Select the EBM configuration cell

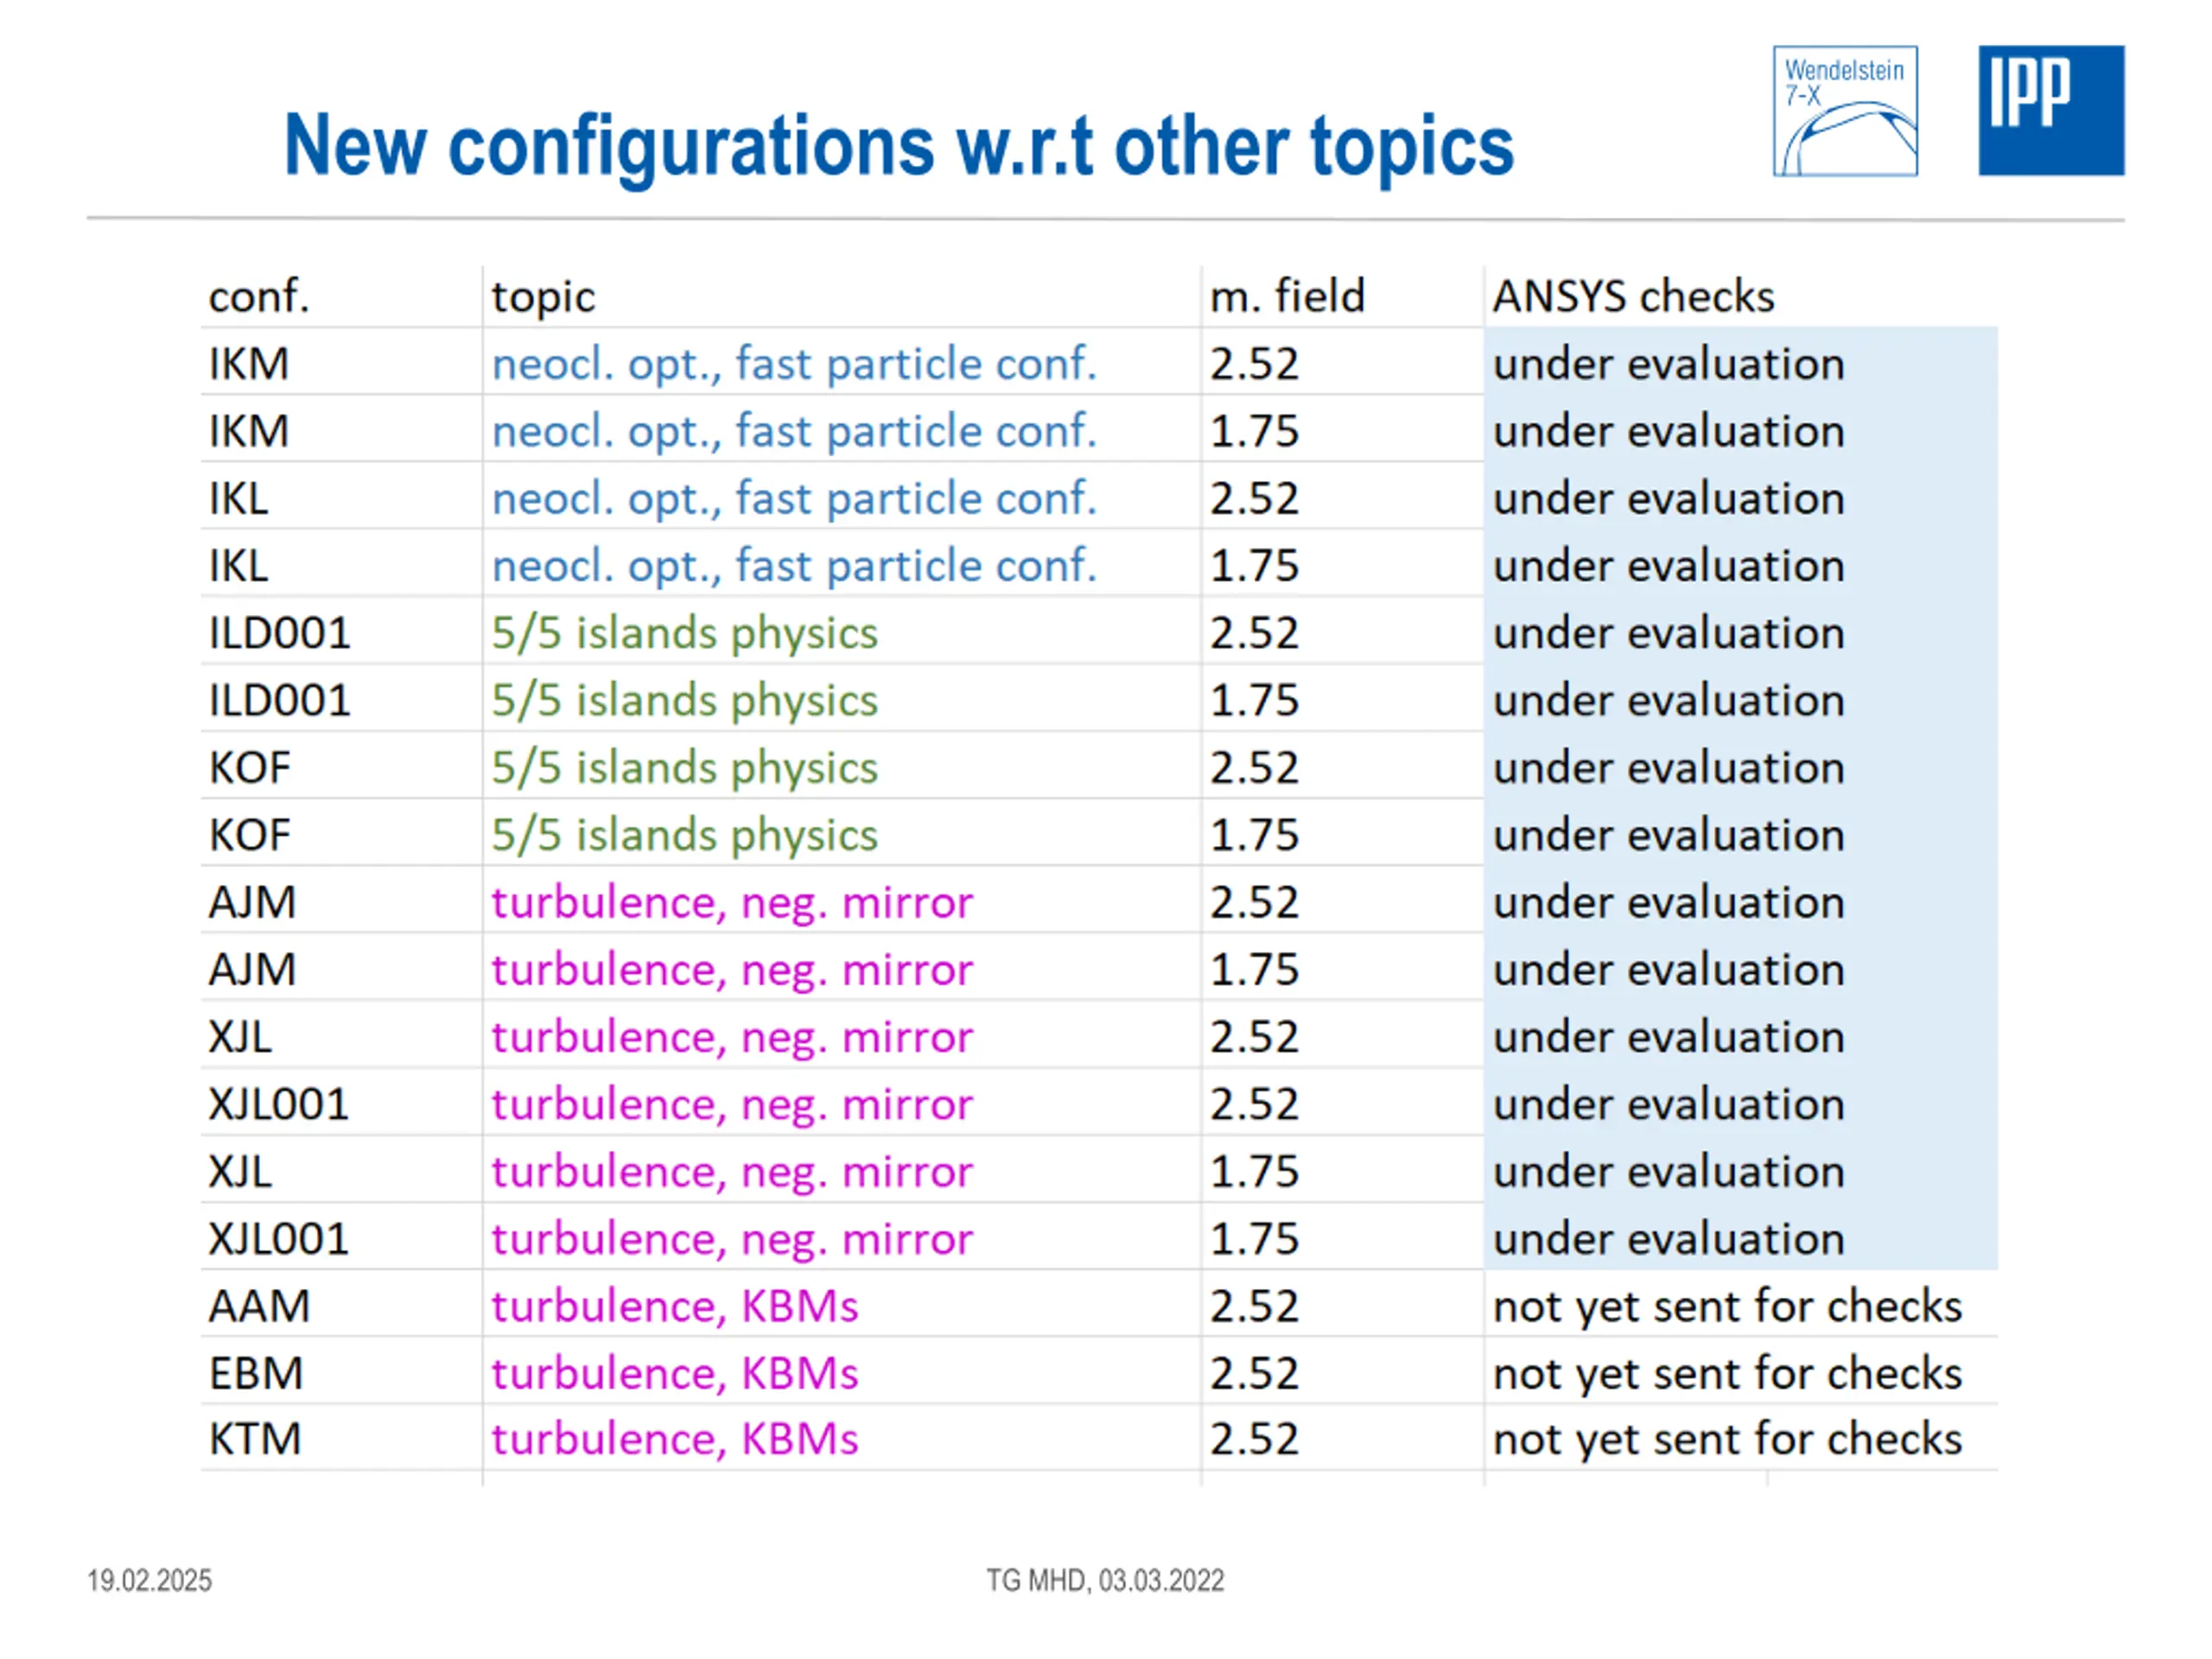pos(256,1373)
